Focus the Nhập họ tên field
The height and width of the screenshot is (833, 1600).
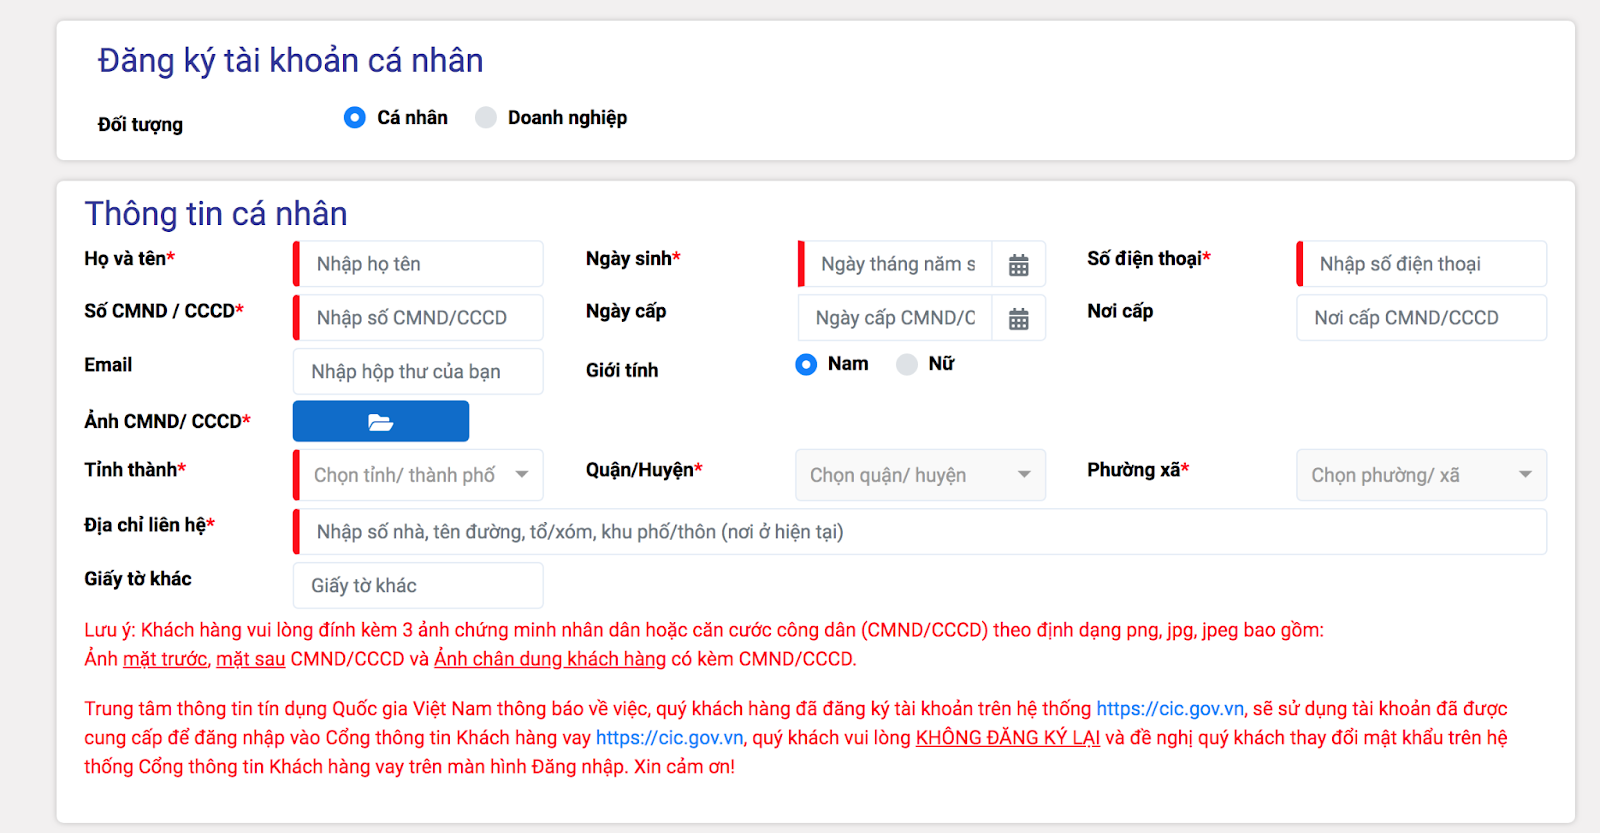420,264
